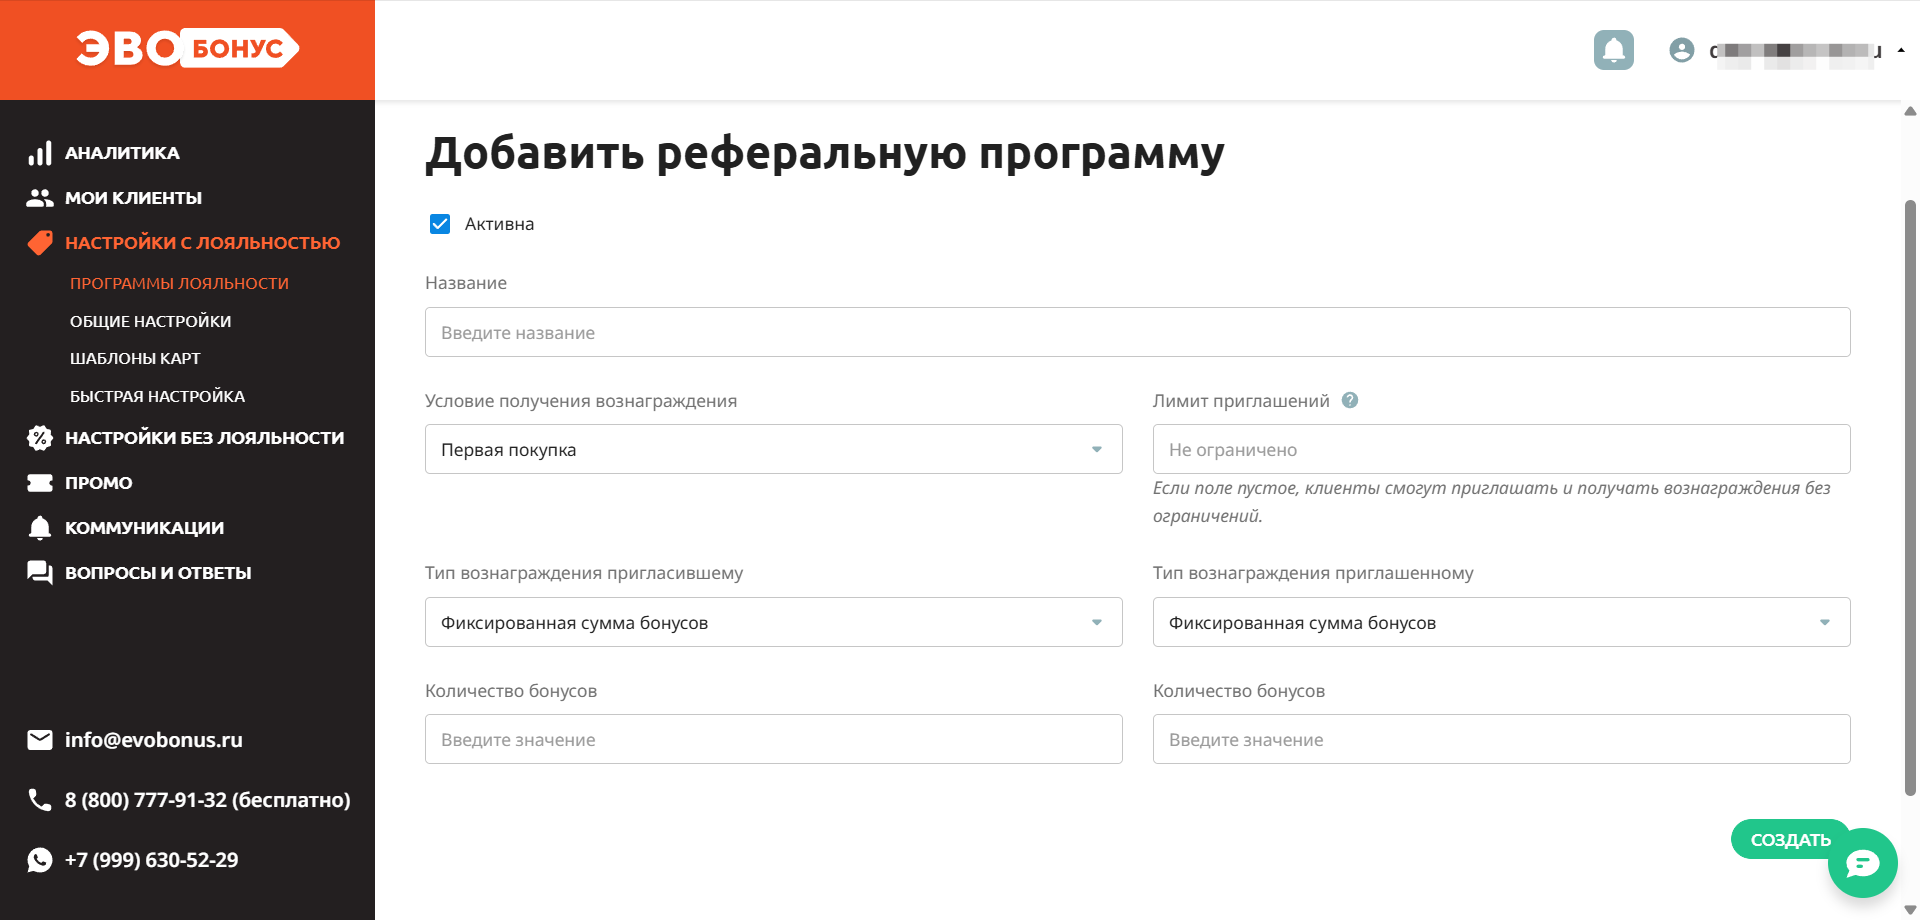This screenshot has height=920, width=1920.
Task: Click invited Количество бонусов field
Action: click(x=1502, y=739)
